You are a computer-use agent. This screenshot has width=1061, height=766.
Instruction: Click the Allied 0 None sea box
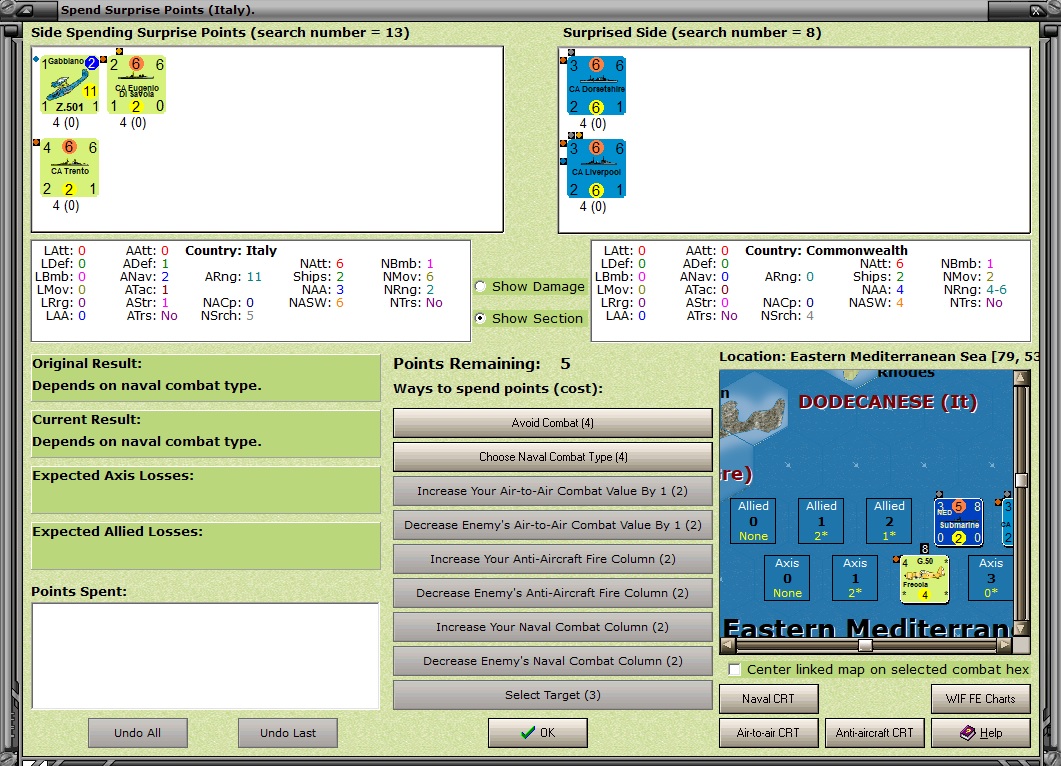[753, 520]
